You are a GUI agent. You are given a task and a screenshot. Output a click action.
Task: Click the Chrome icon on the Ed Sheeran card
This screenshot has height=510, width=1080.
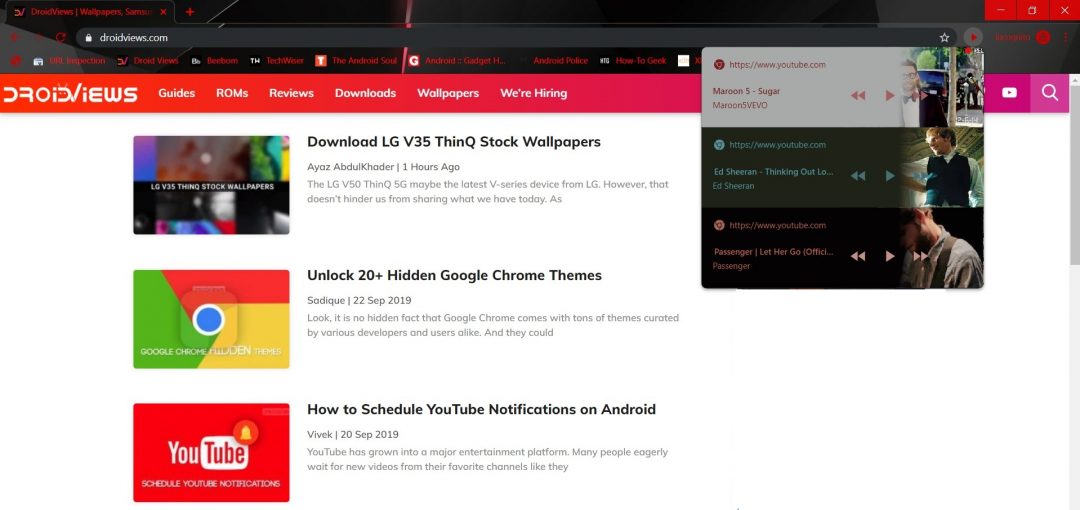point(719,145)
